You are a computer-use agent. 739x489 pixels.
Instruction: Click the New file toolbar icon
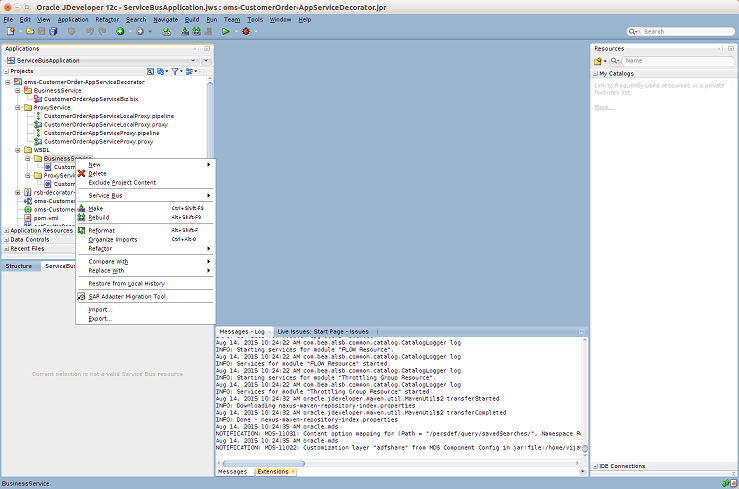click(x=11, y=31)
